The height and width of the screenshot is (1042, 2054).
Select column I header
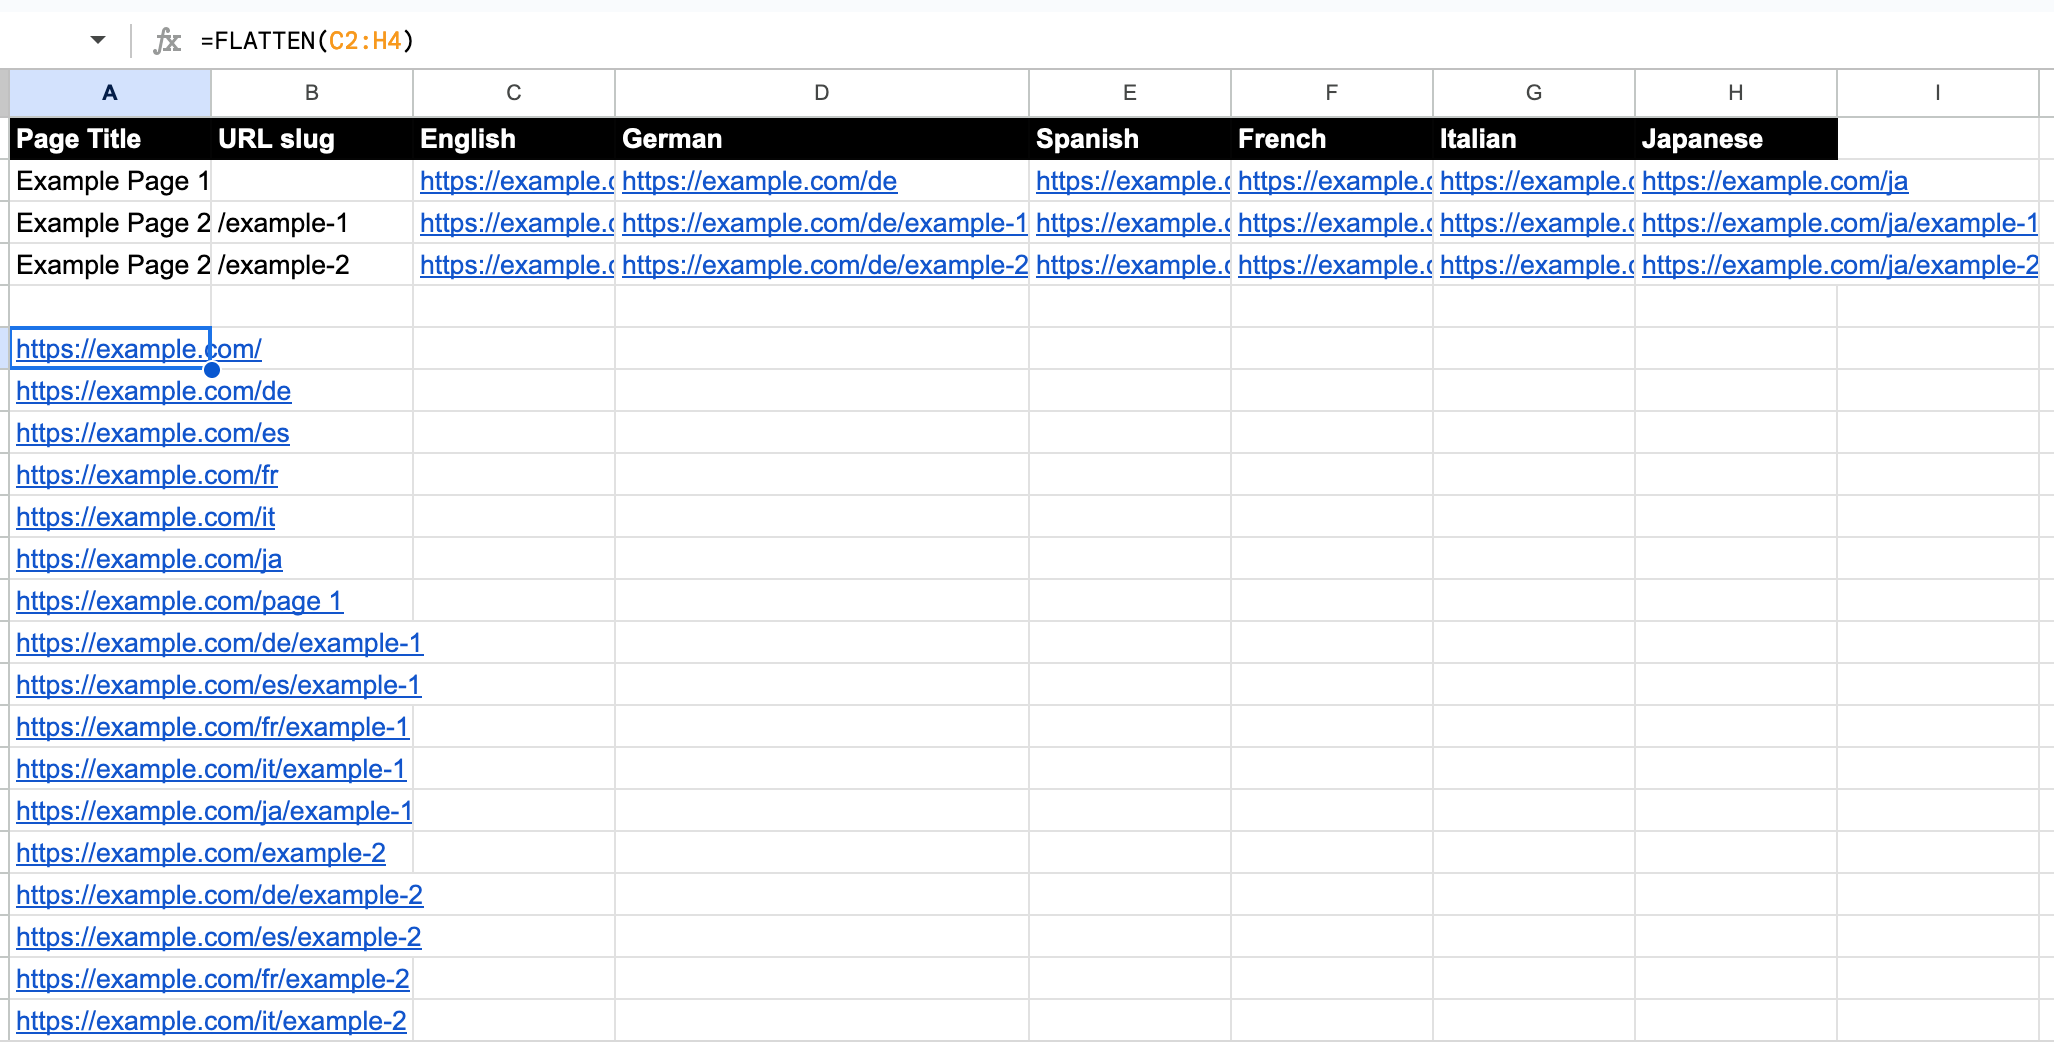tap(1936, 92)
